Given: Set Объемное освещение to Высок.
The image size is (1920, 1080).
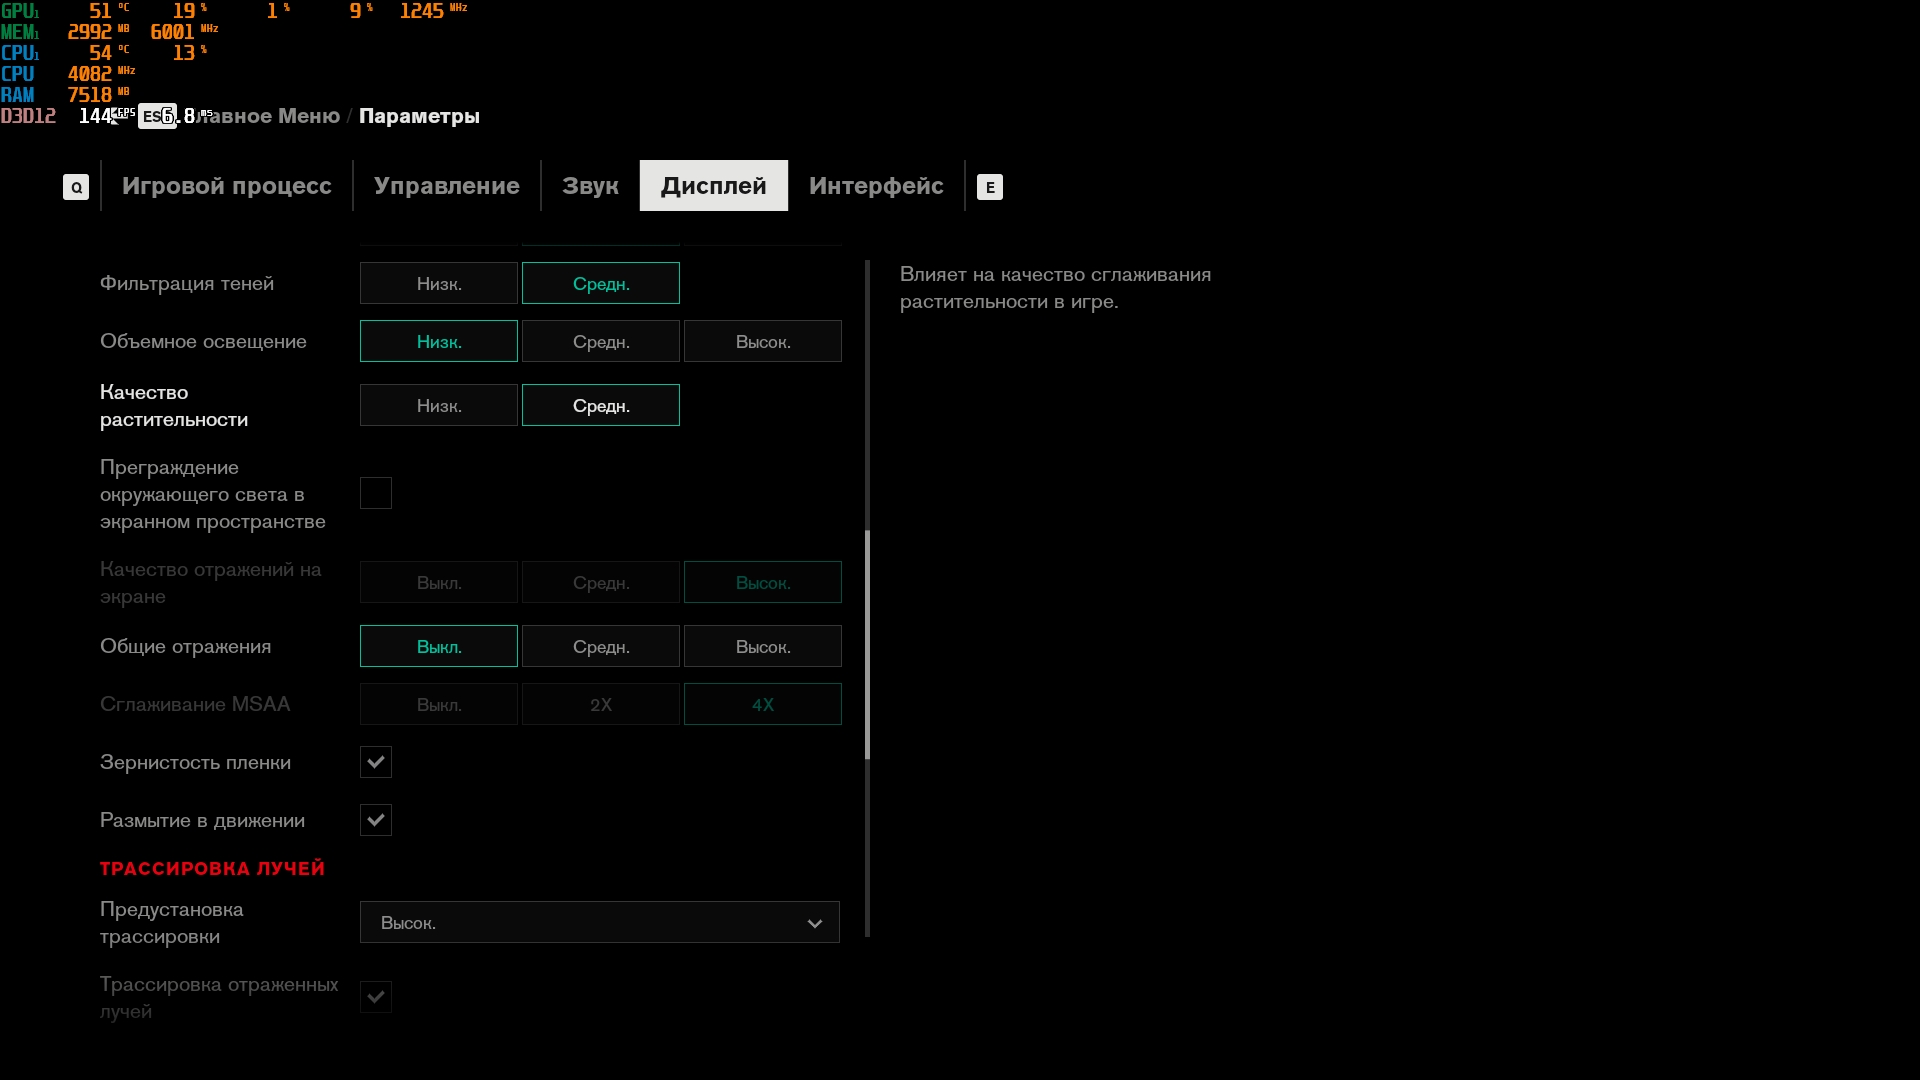Looking at the screenshot, I should (763, 342).
